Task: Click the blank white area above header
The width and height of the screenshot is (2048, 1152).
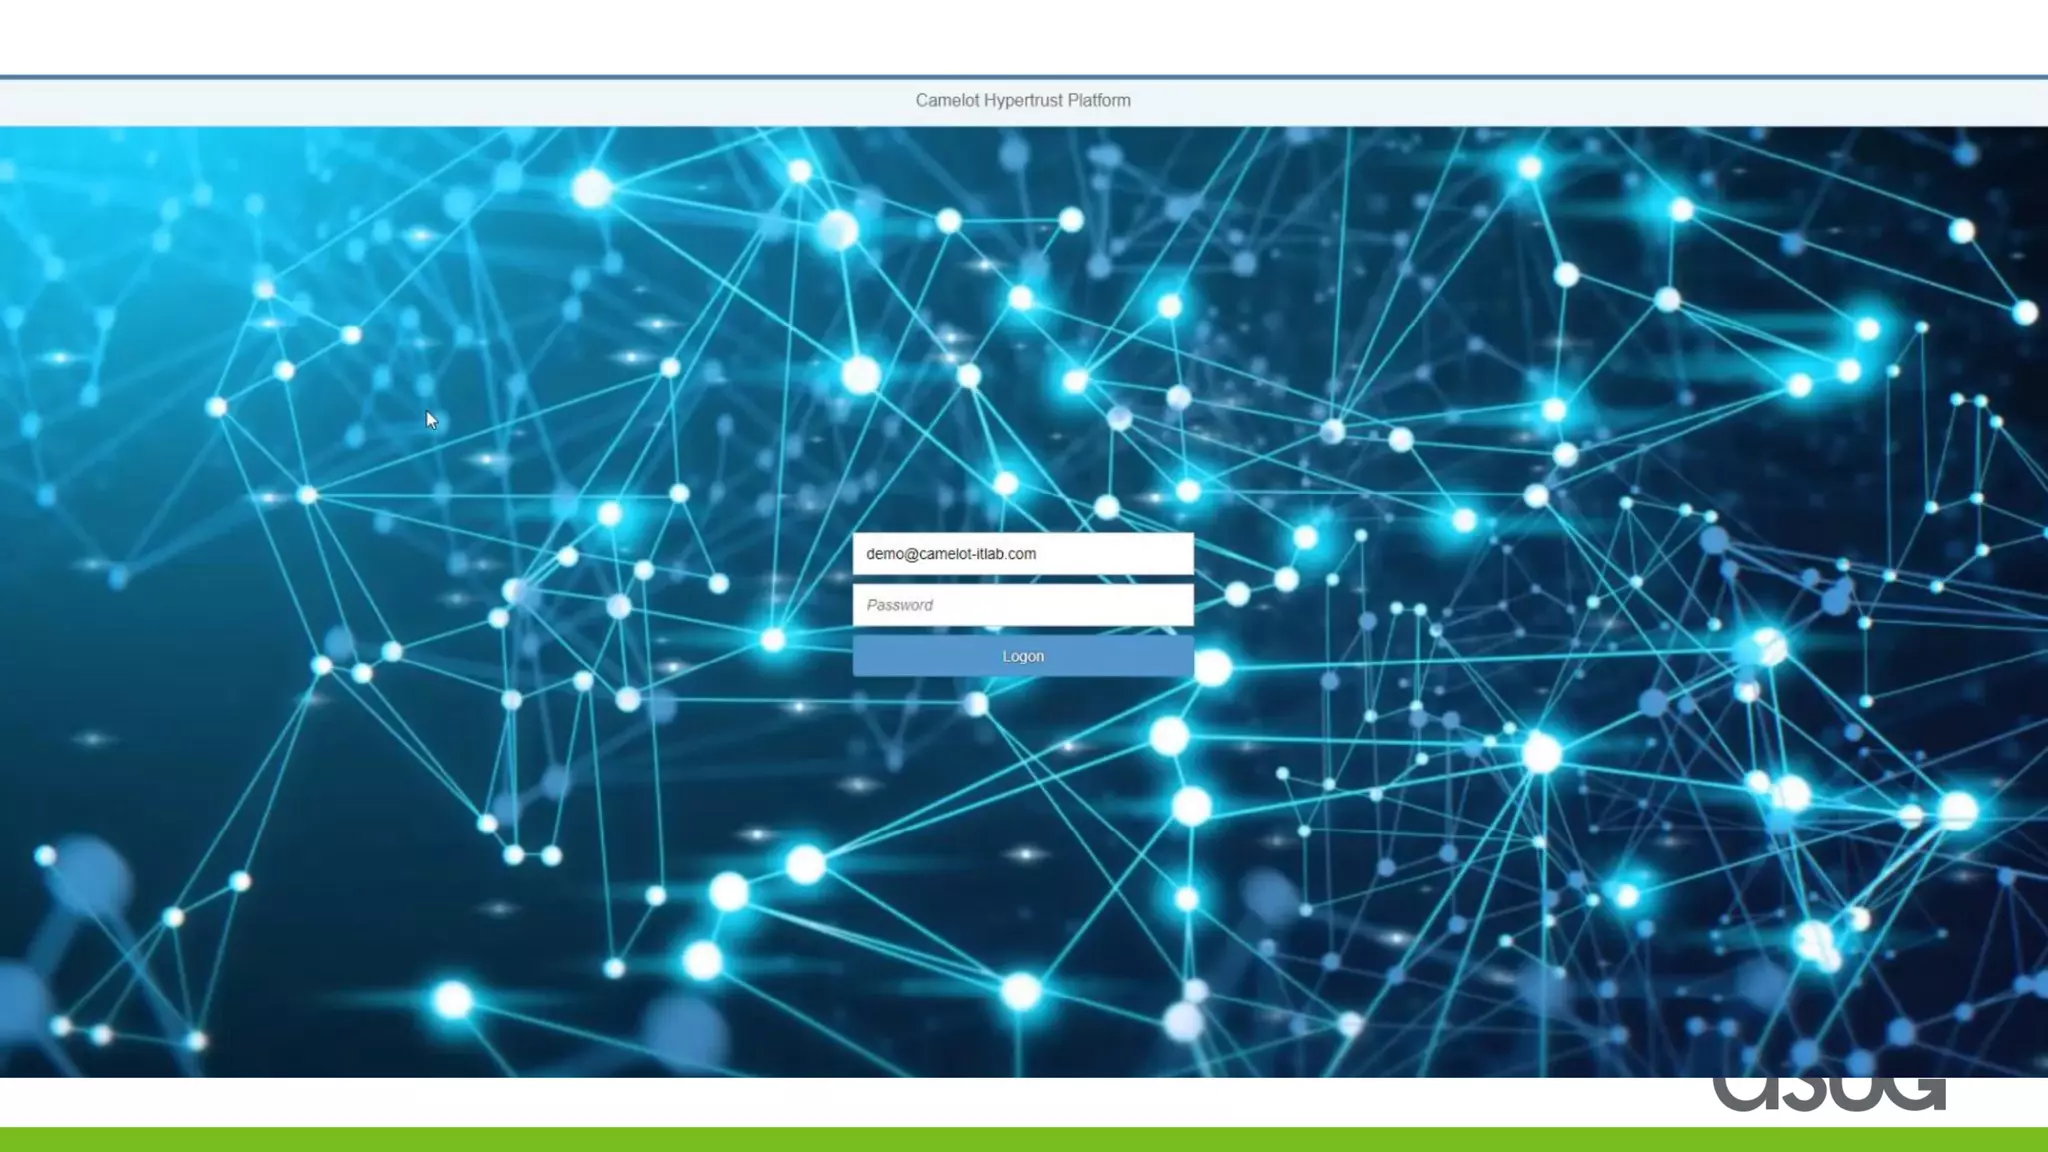Action: pyautogui.click(x=1022, y=36)
